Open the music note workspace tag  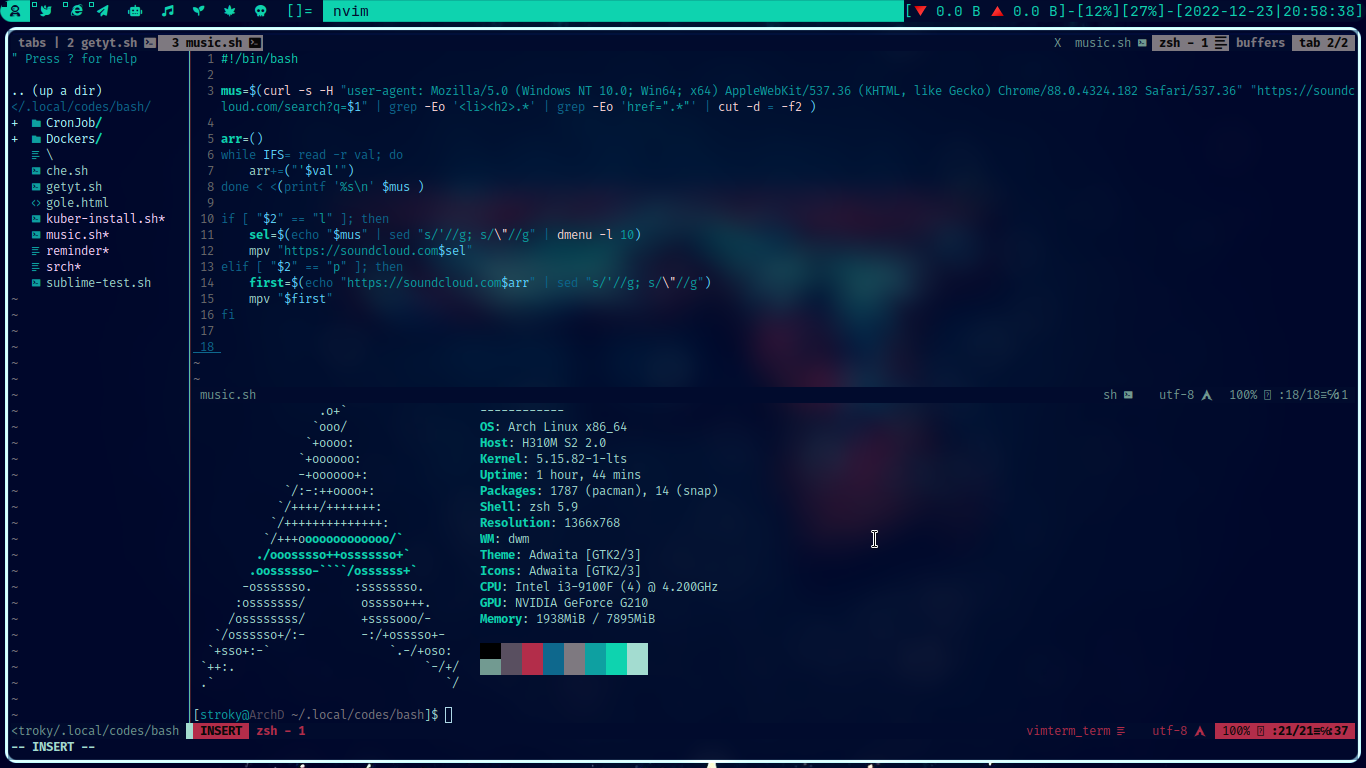(167, 11)
